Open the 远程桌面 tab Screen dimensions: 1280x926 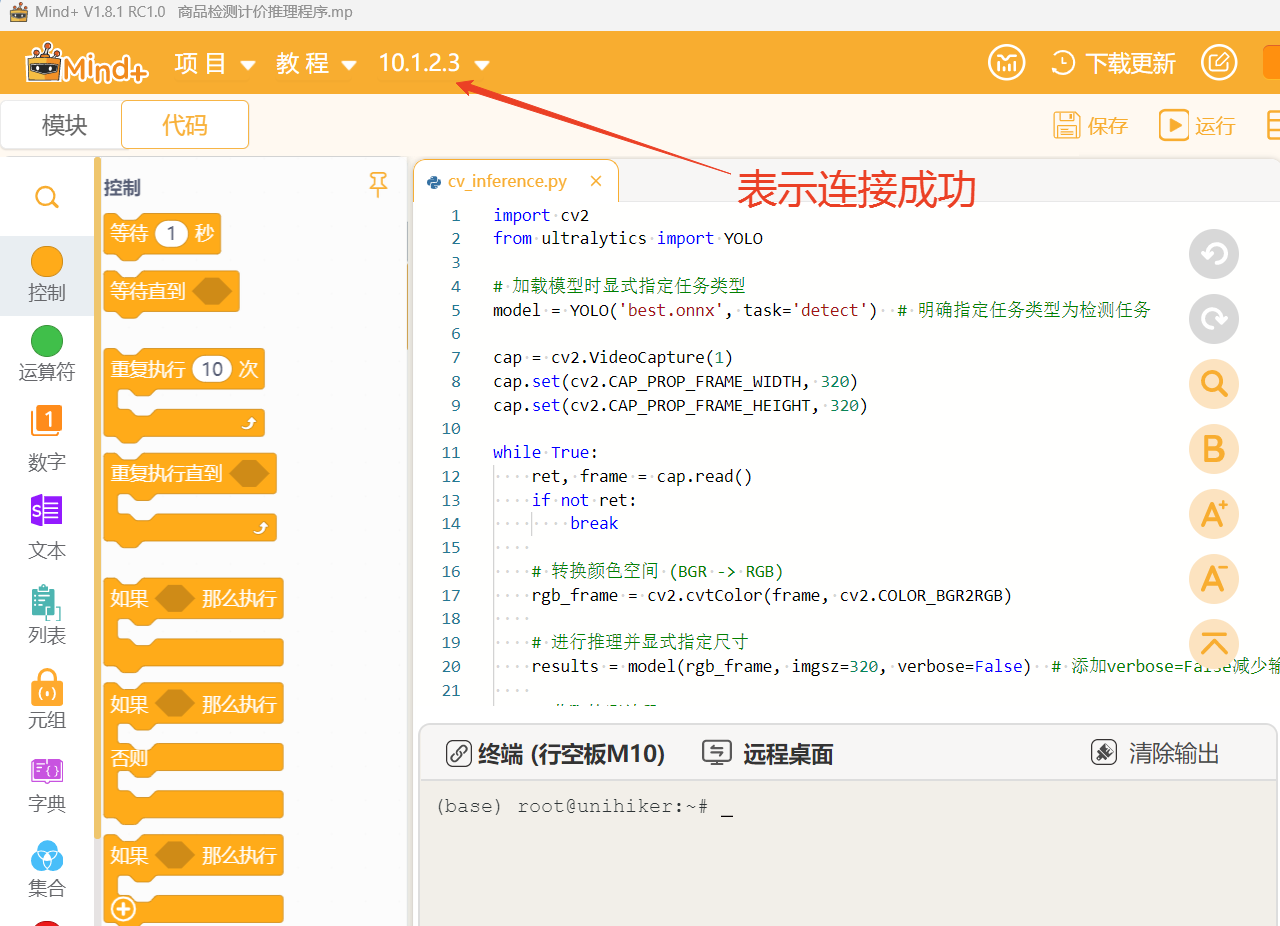coord(768,754)
